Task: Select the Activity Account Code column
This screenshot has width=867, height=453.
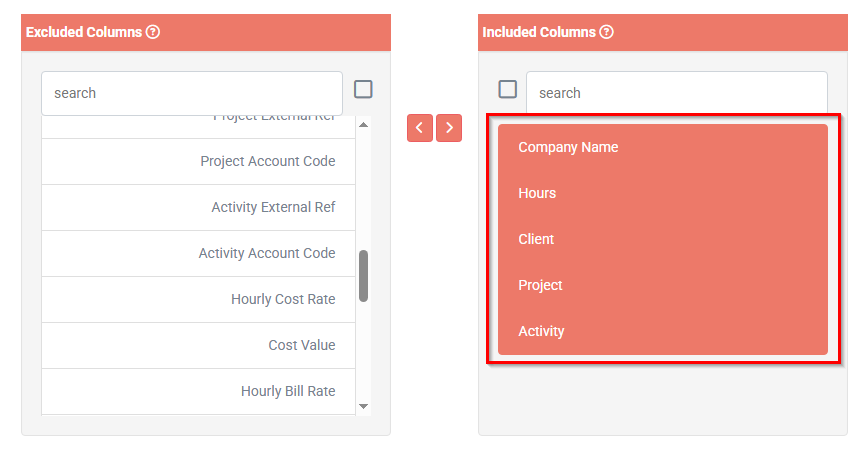Action: pos(199,253)
